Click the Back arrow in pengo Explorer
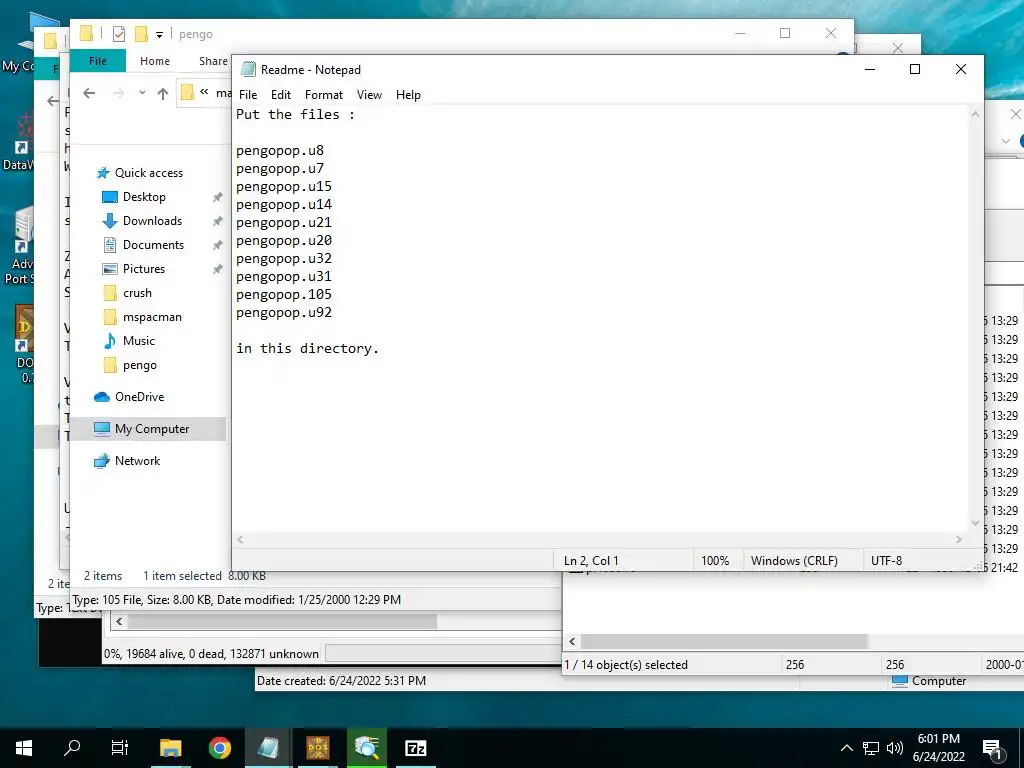Screen dimensions: 1024x768 (89, 93)
